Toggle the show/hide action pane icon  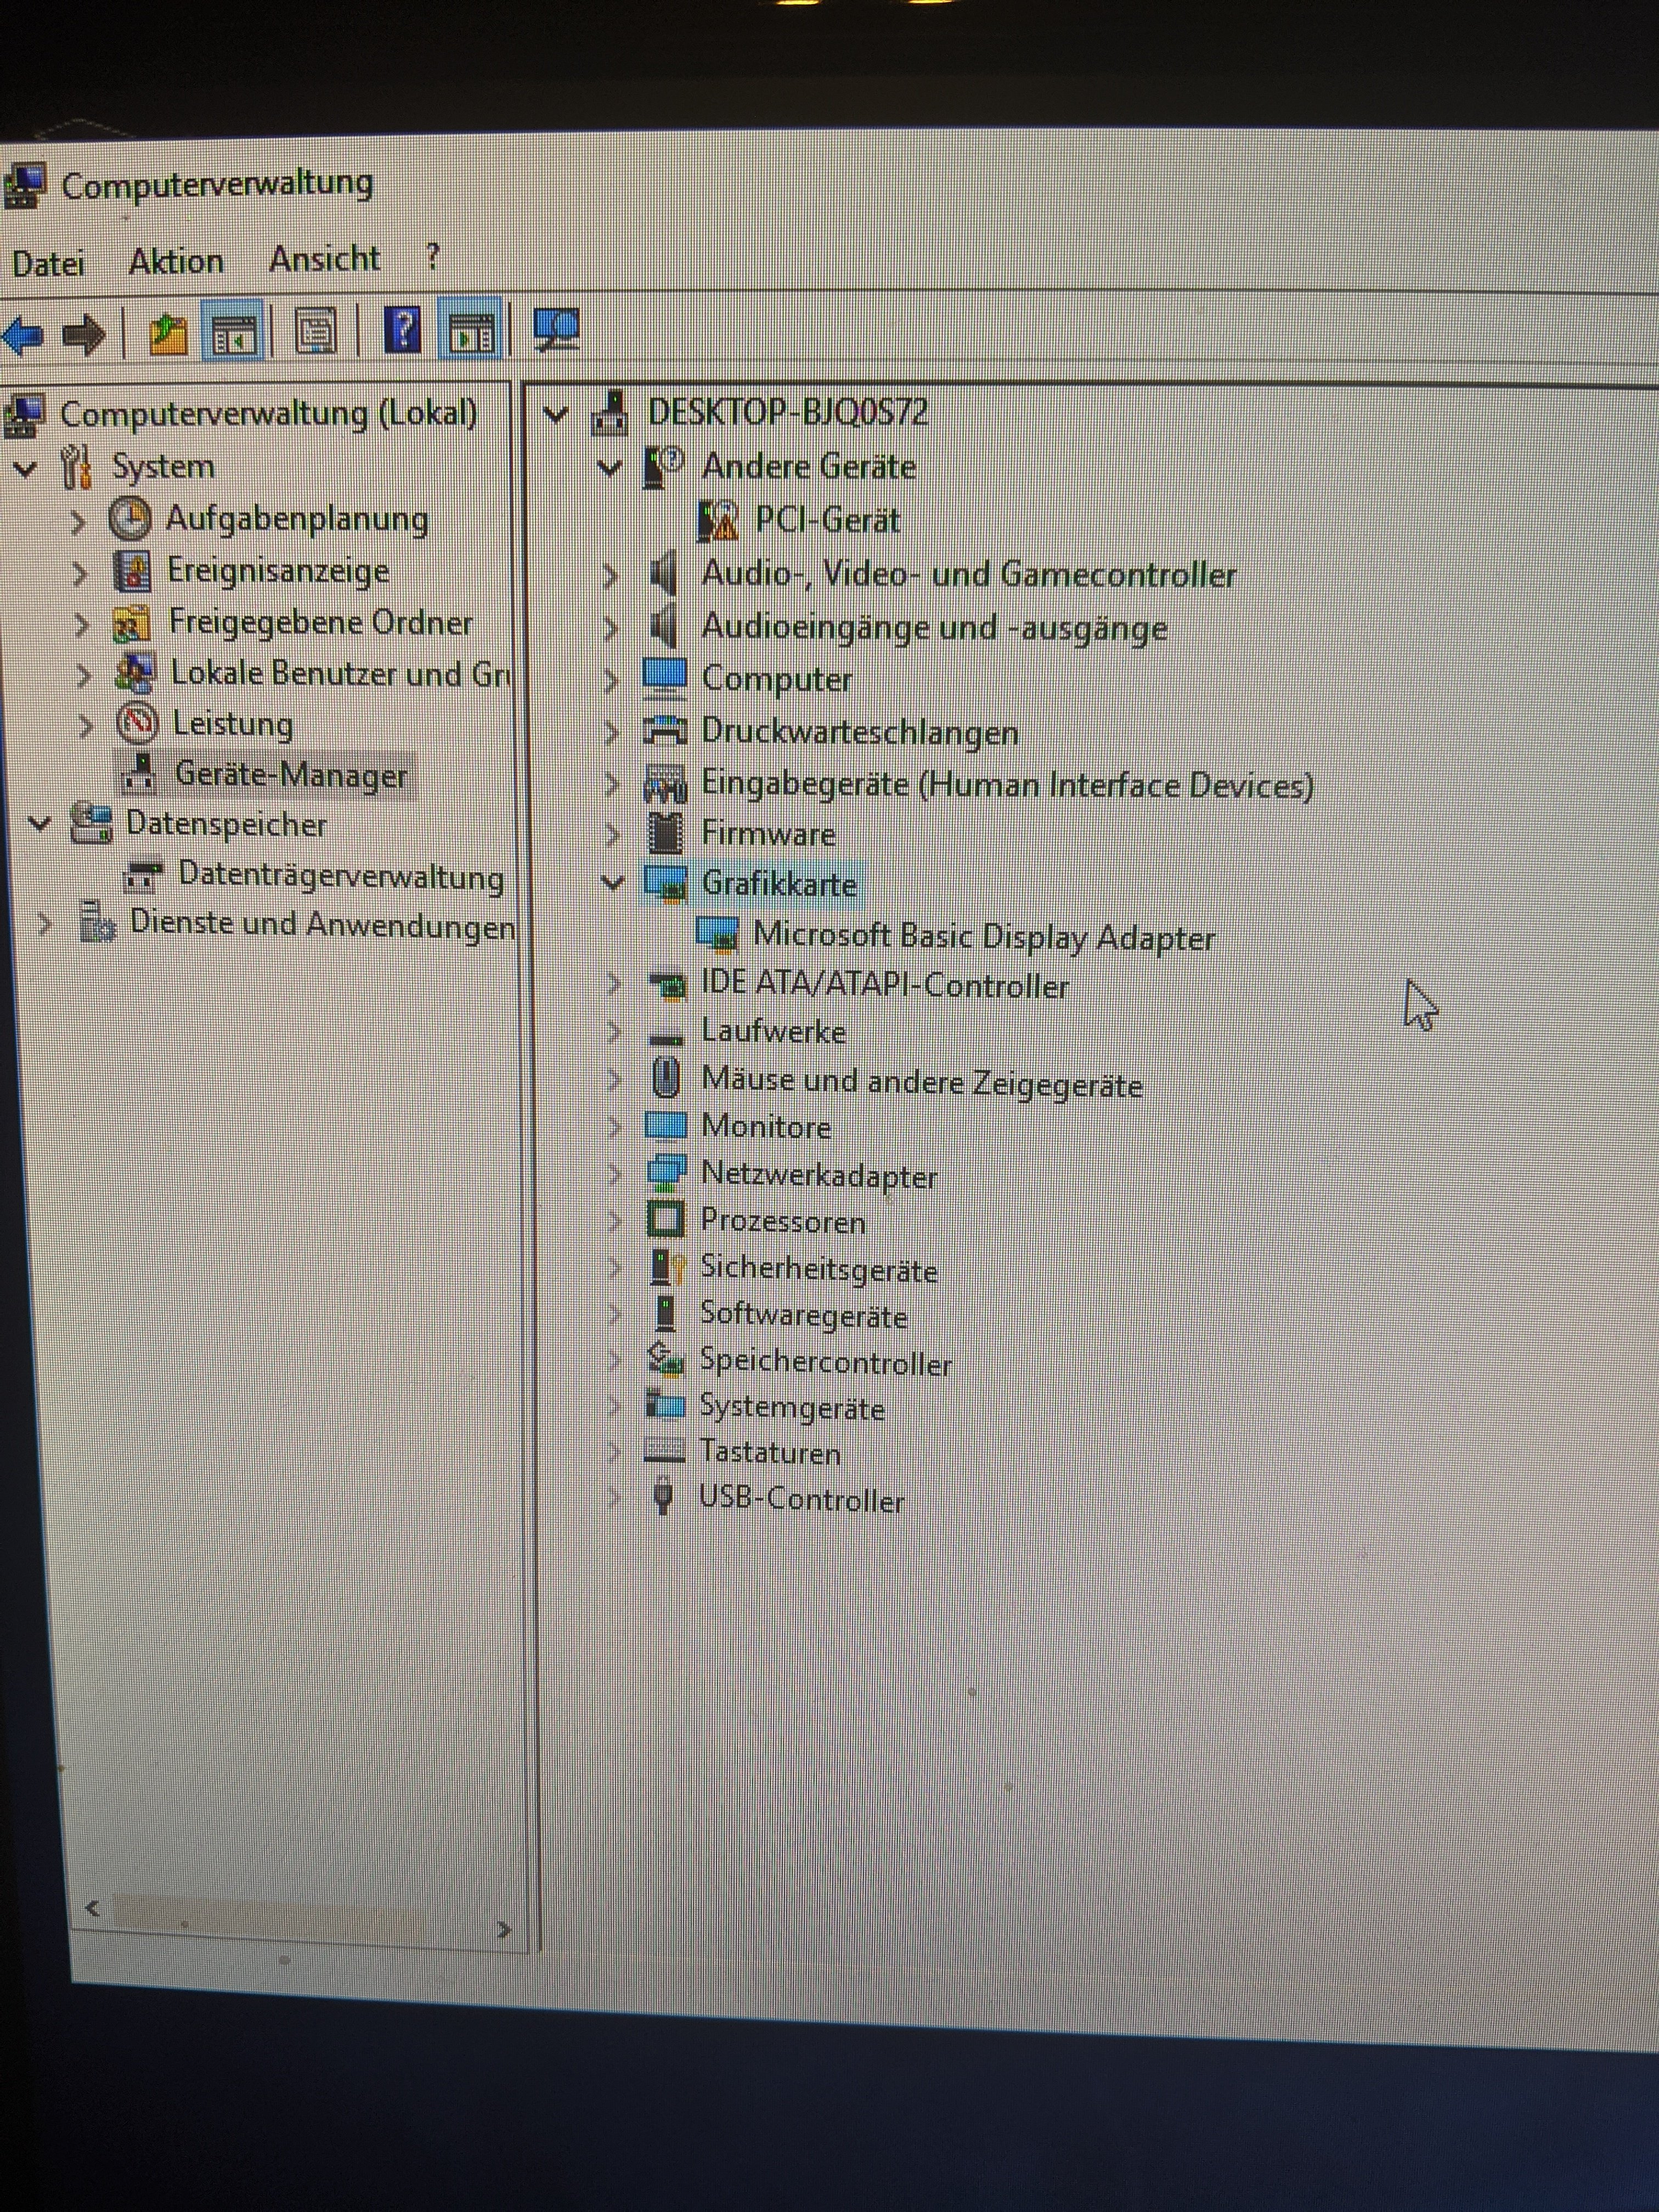pyautogui.click(x=471, y=331)
